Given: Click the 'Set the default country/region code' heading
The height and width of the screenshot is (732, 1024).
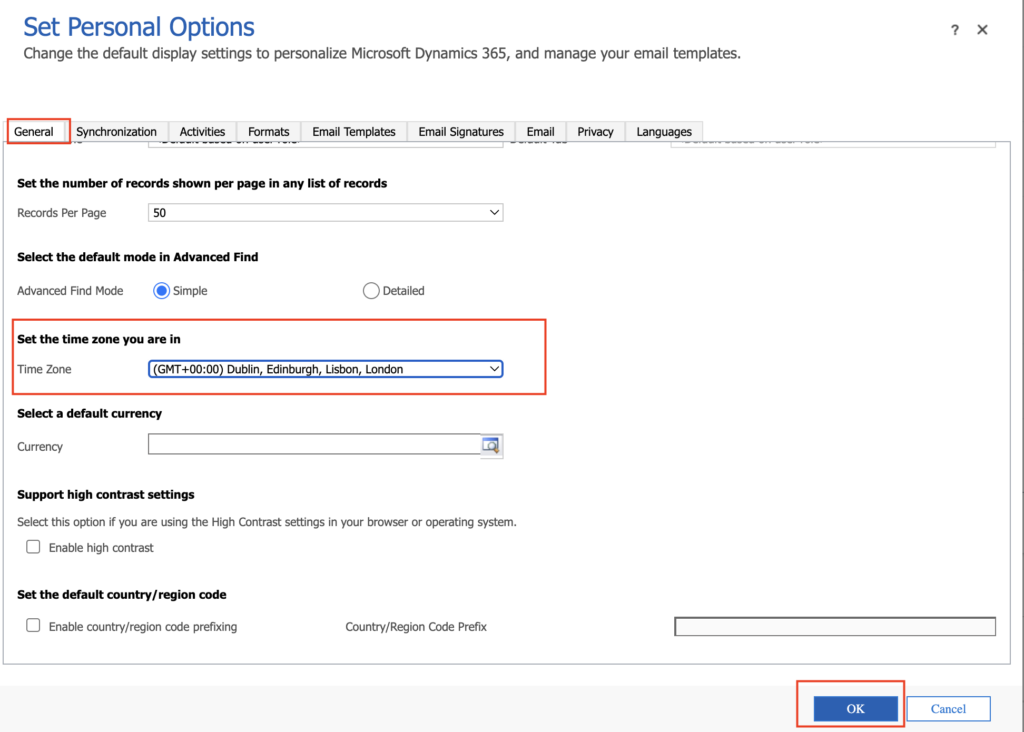Looking at the screenshot, I should [121, 594].
